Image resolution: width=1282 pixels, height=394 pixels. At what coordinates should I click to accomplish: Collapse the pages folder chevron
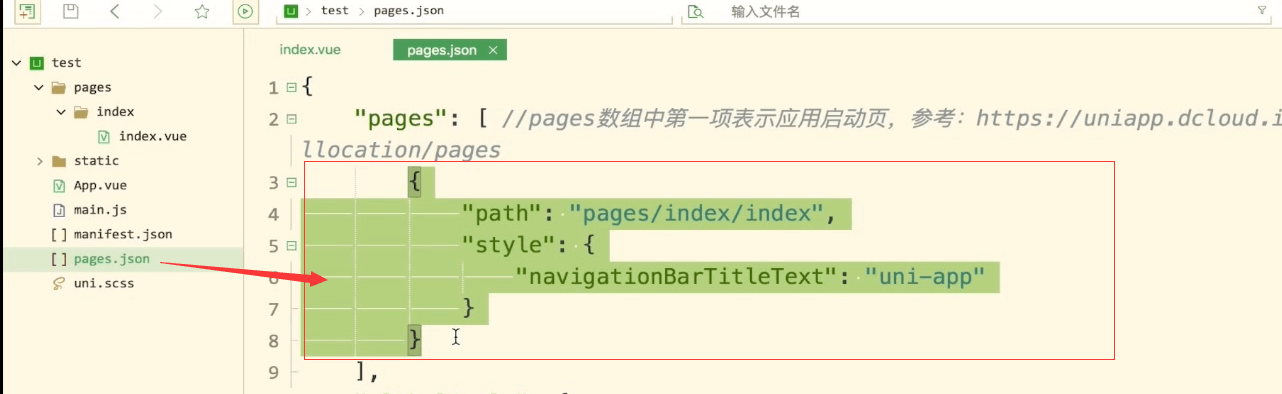click(x=39, y=88)
